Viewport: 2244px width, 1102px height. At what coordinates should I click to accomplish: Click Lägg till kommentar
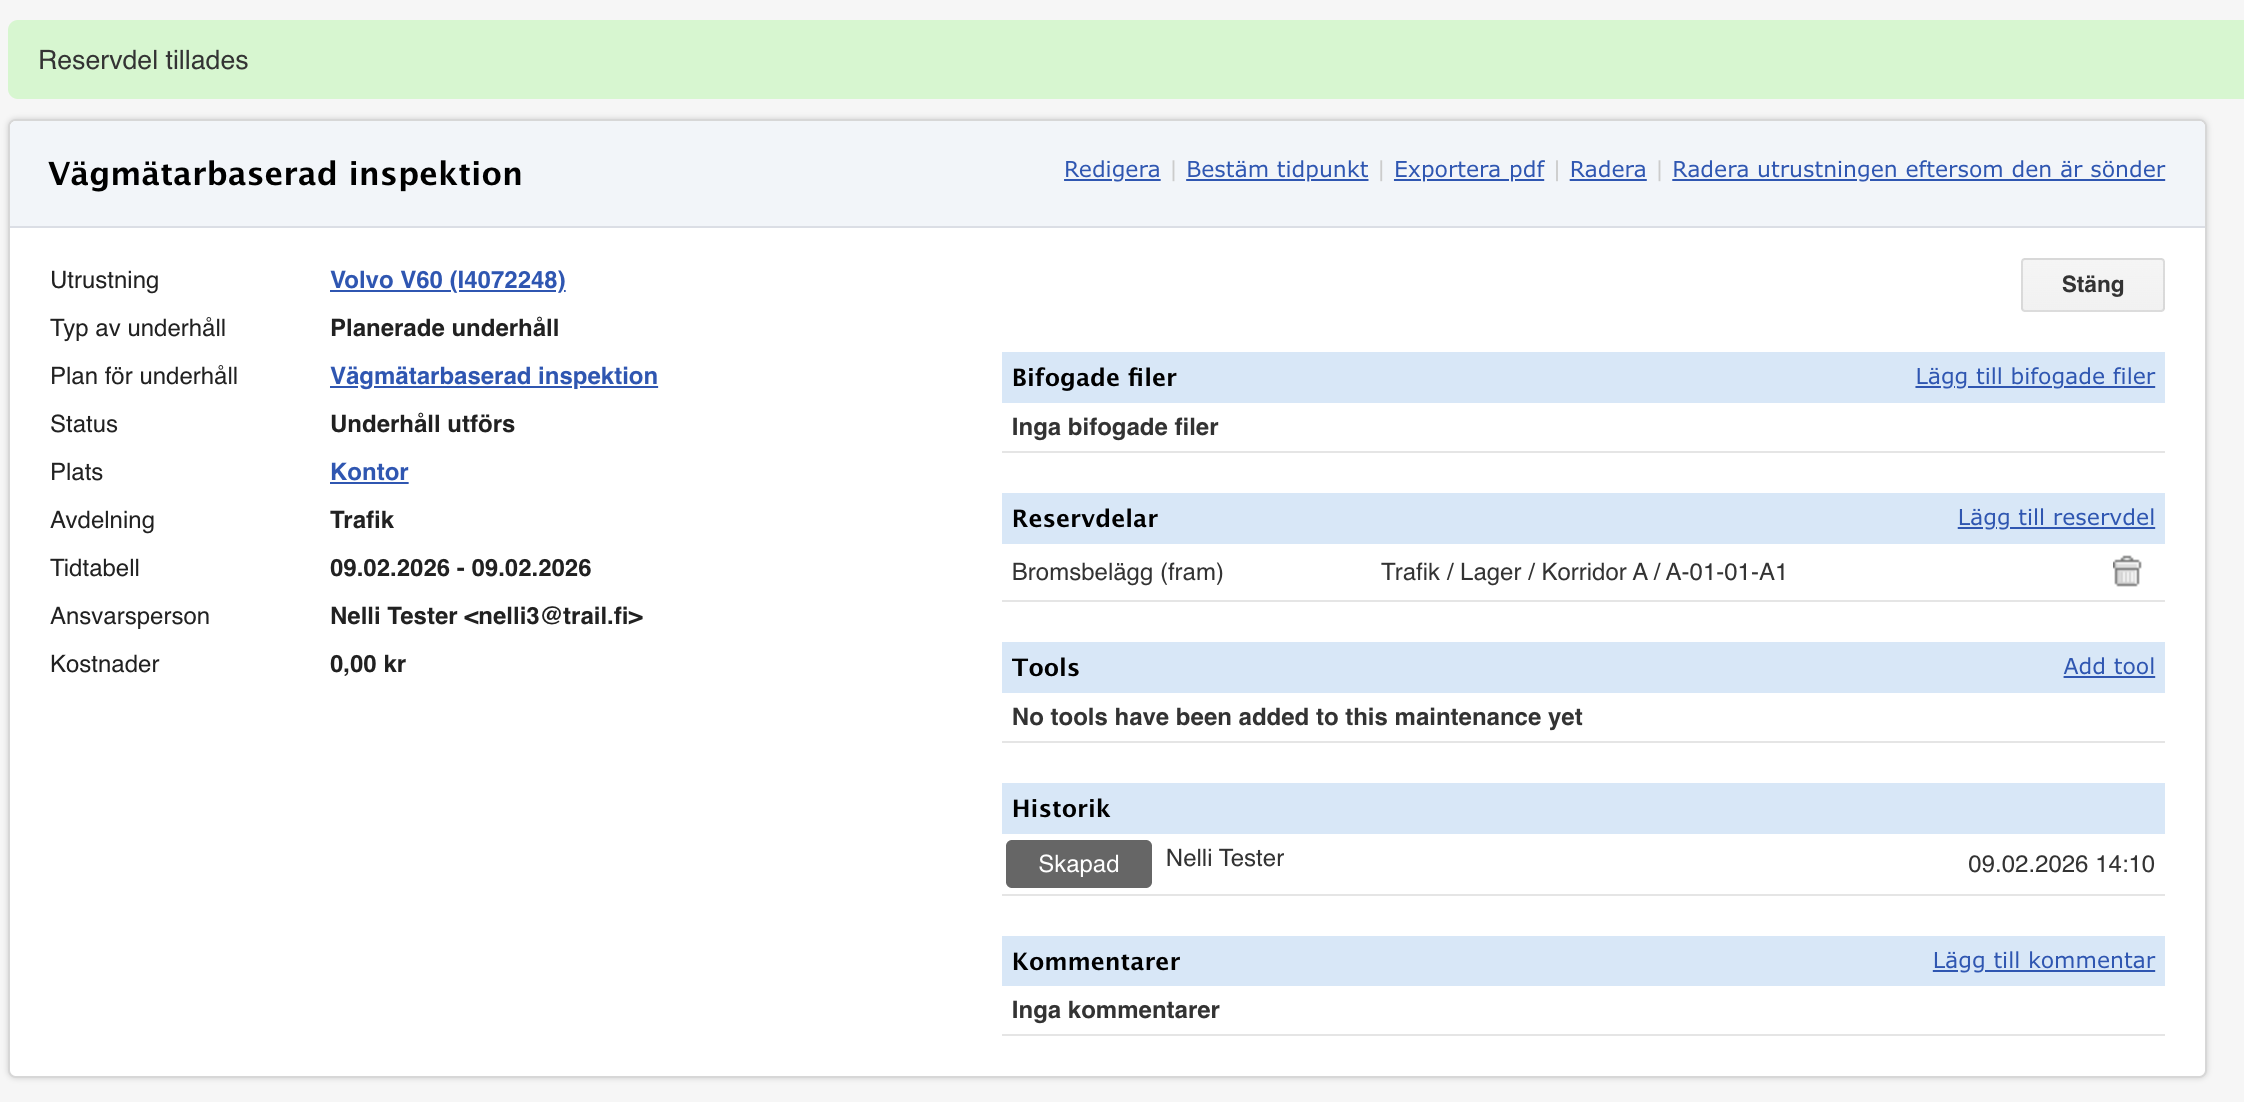(2042, 960)
